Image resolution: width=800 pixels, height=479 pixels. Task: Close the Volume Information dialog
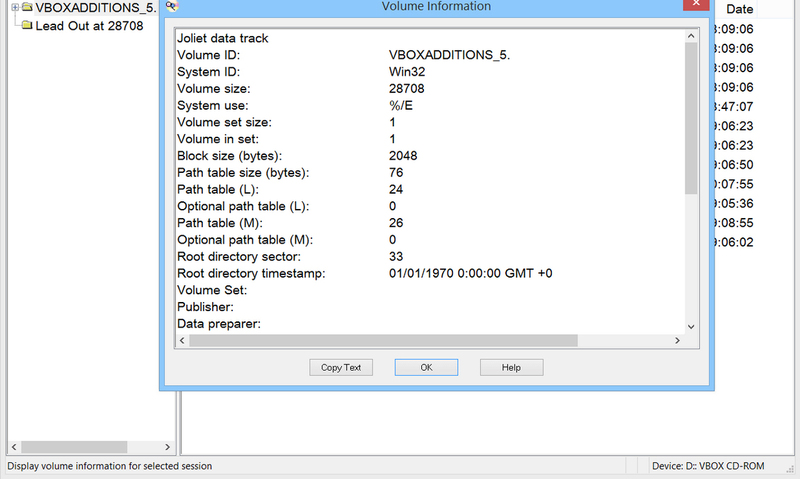[x=696, y=5]
